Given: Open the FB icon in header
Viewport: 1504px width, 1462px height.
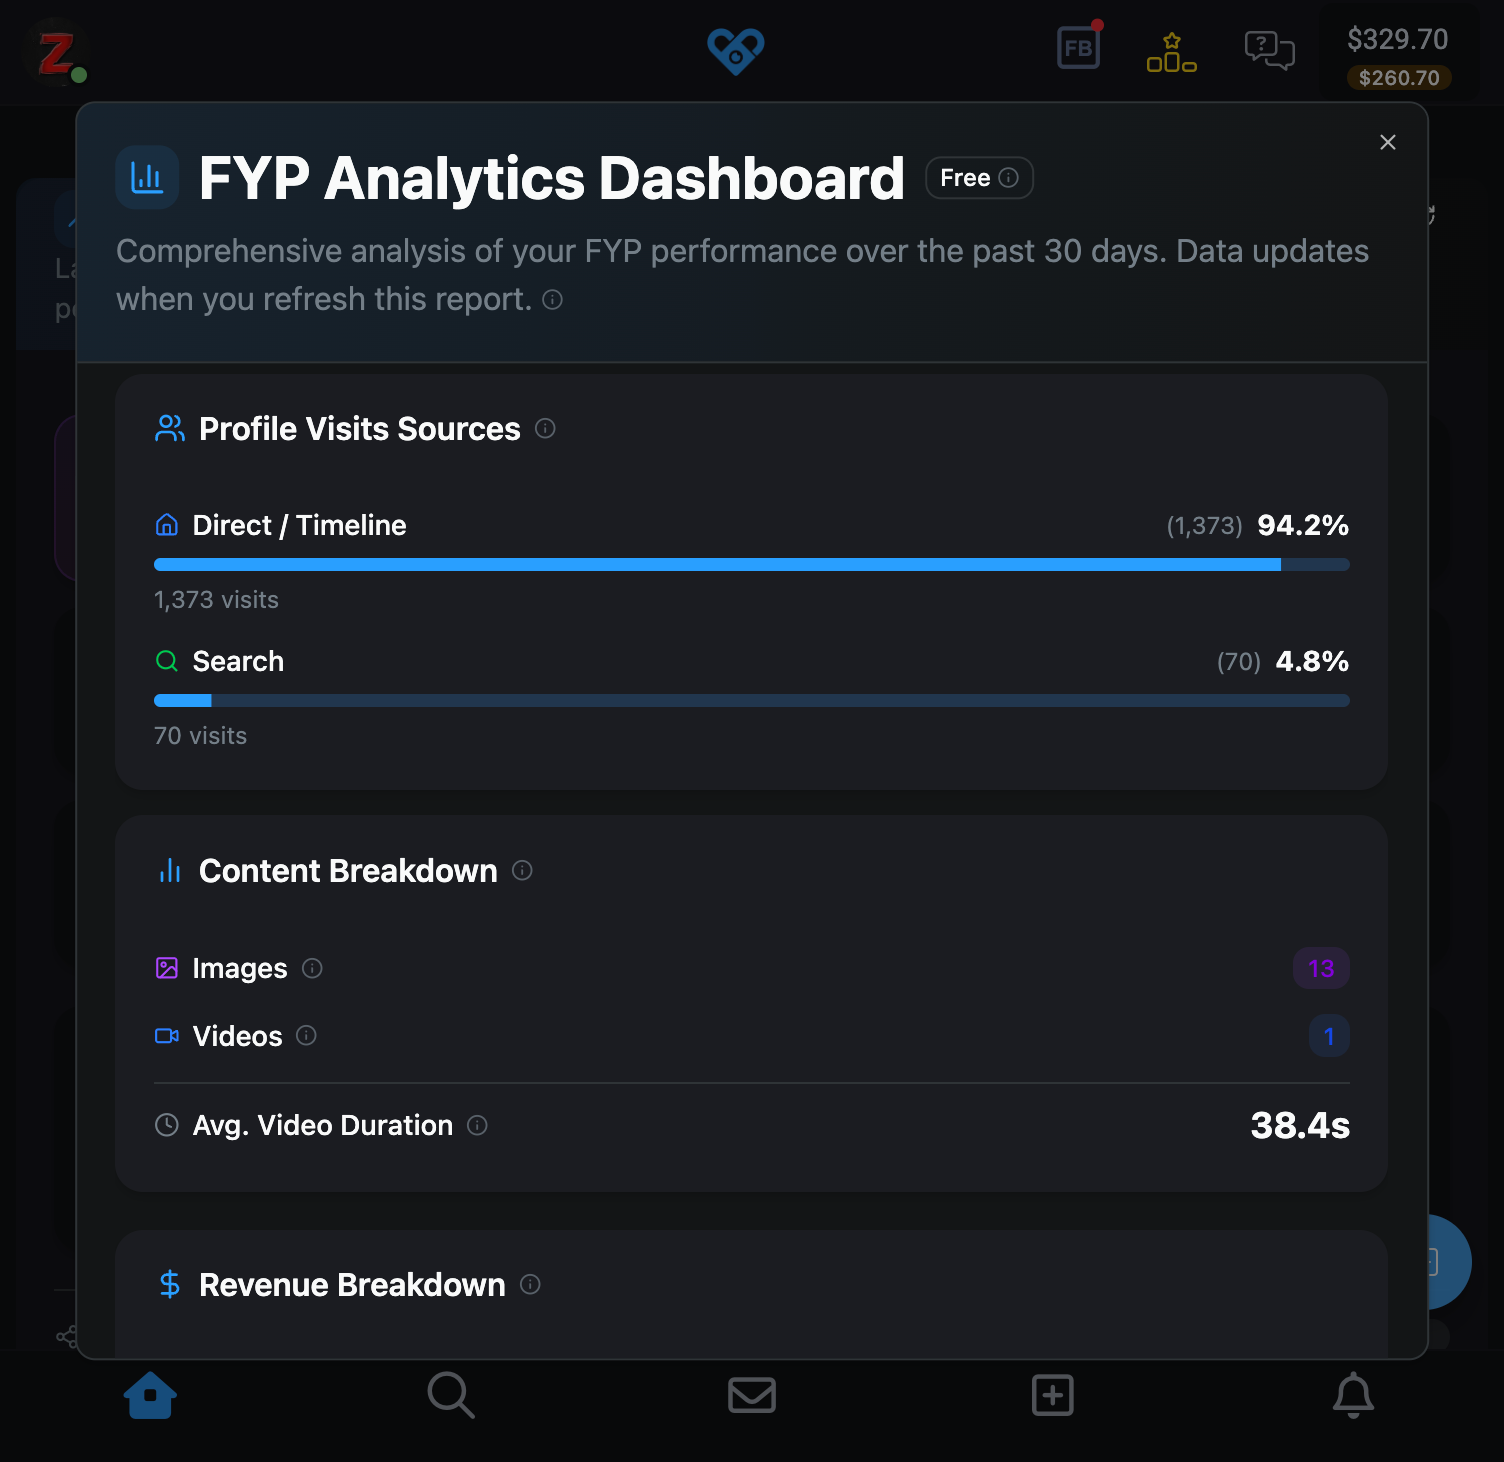Looking at the screenshot, I should (1078, 48).
